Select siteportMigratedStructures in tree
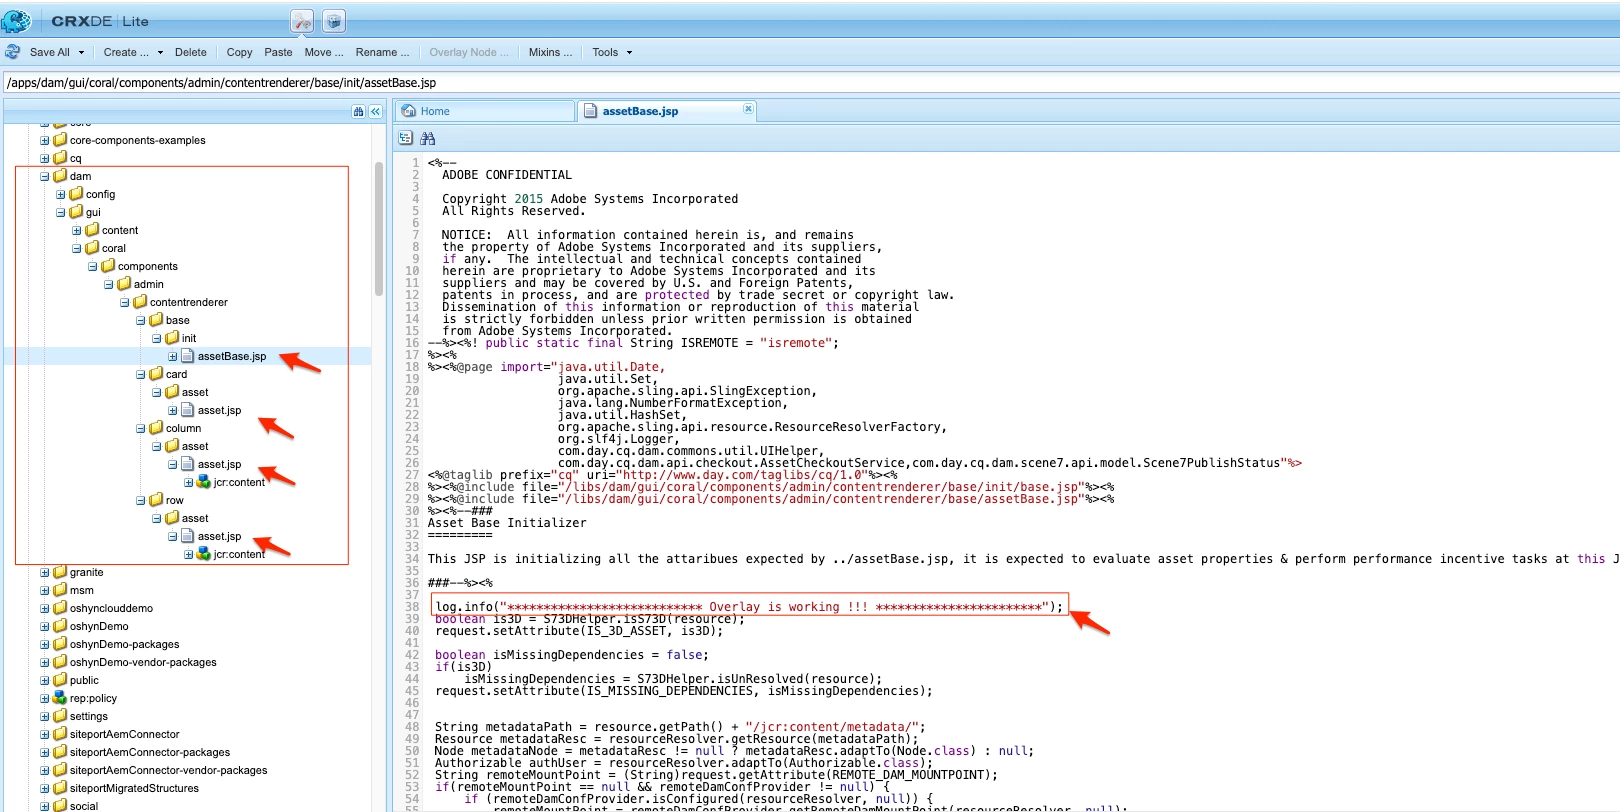The image size is (1620, 812). tap(134, 788)
